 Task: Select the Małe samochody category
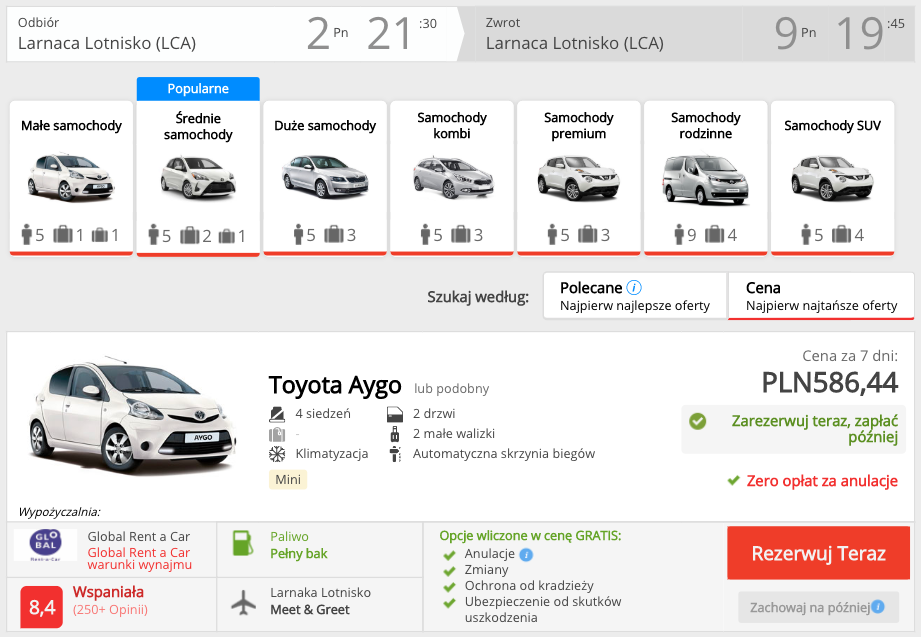click(x=71, y=178)
